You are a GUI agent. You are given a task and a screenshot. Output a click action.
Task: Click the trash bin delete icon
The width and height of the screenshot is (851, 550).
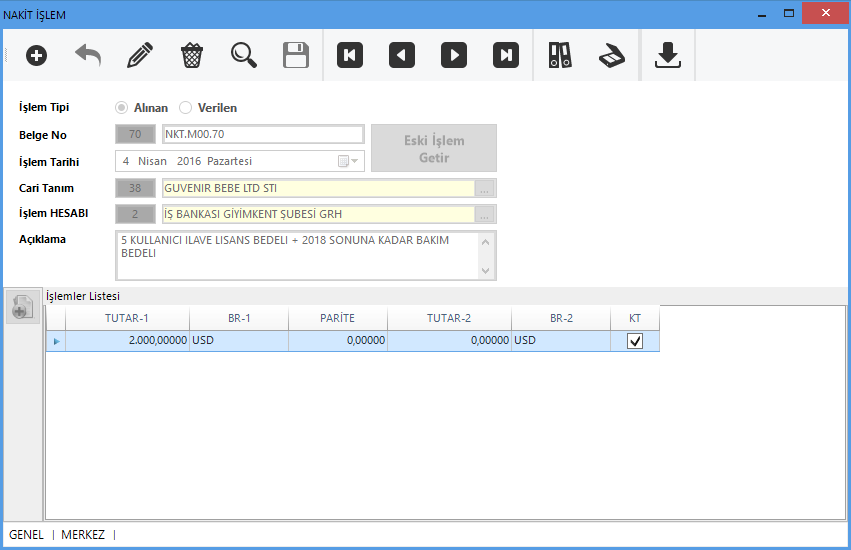[192, 55]
